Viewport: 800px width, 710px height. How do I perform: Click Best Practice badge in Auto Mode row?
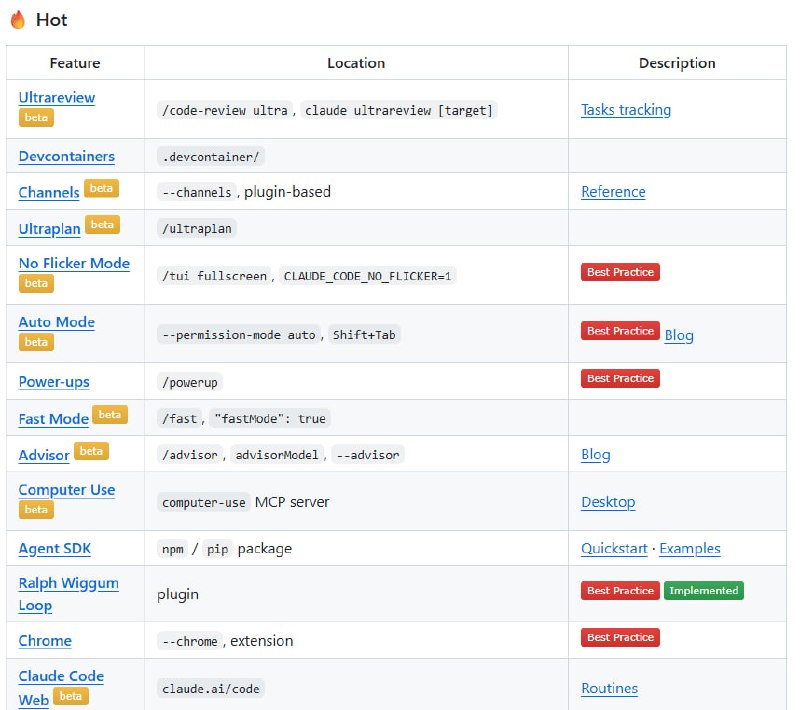click(620, 331)
